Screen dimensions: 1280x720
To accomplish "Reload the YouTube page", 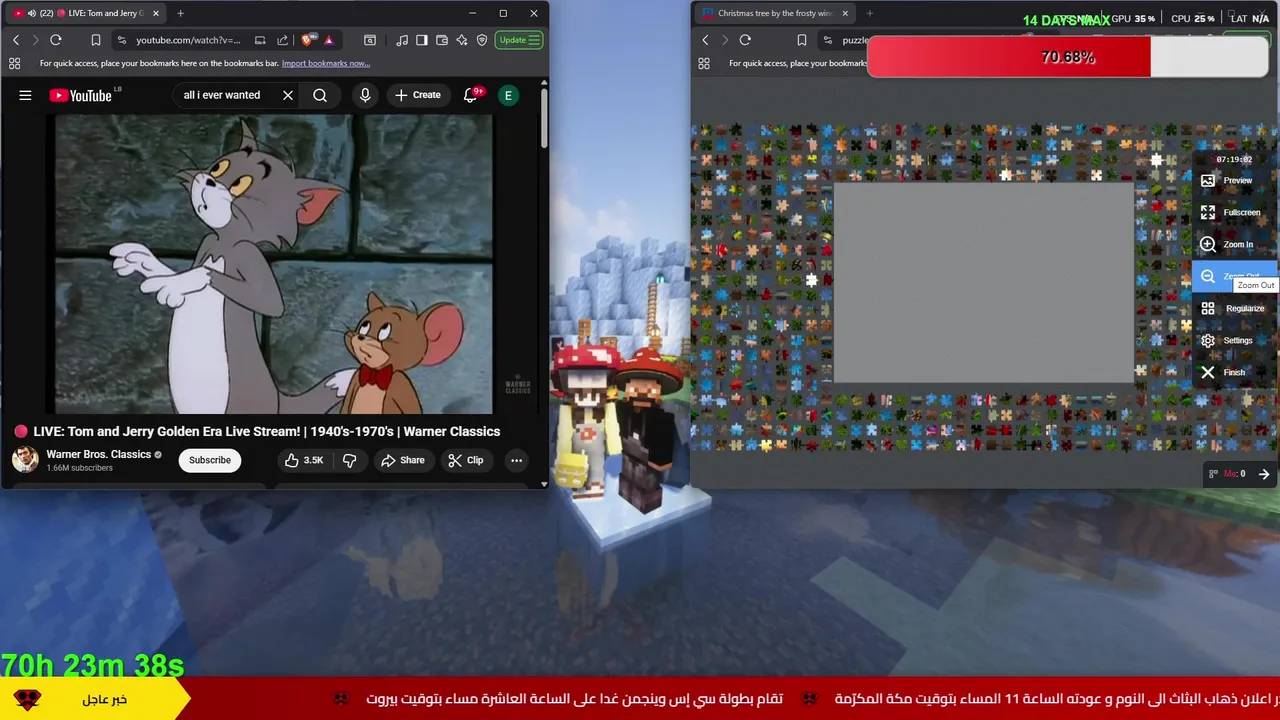I will coord(56,40).
